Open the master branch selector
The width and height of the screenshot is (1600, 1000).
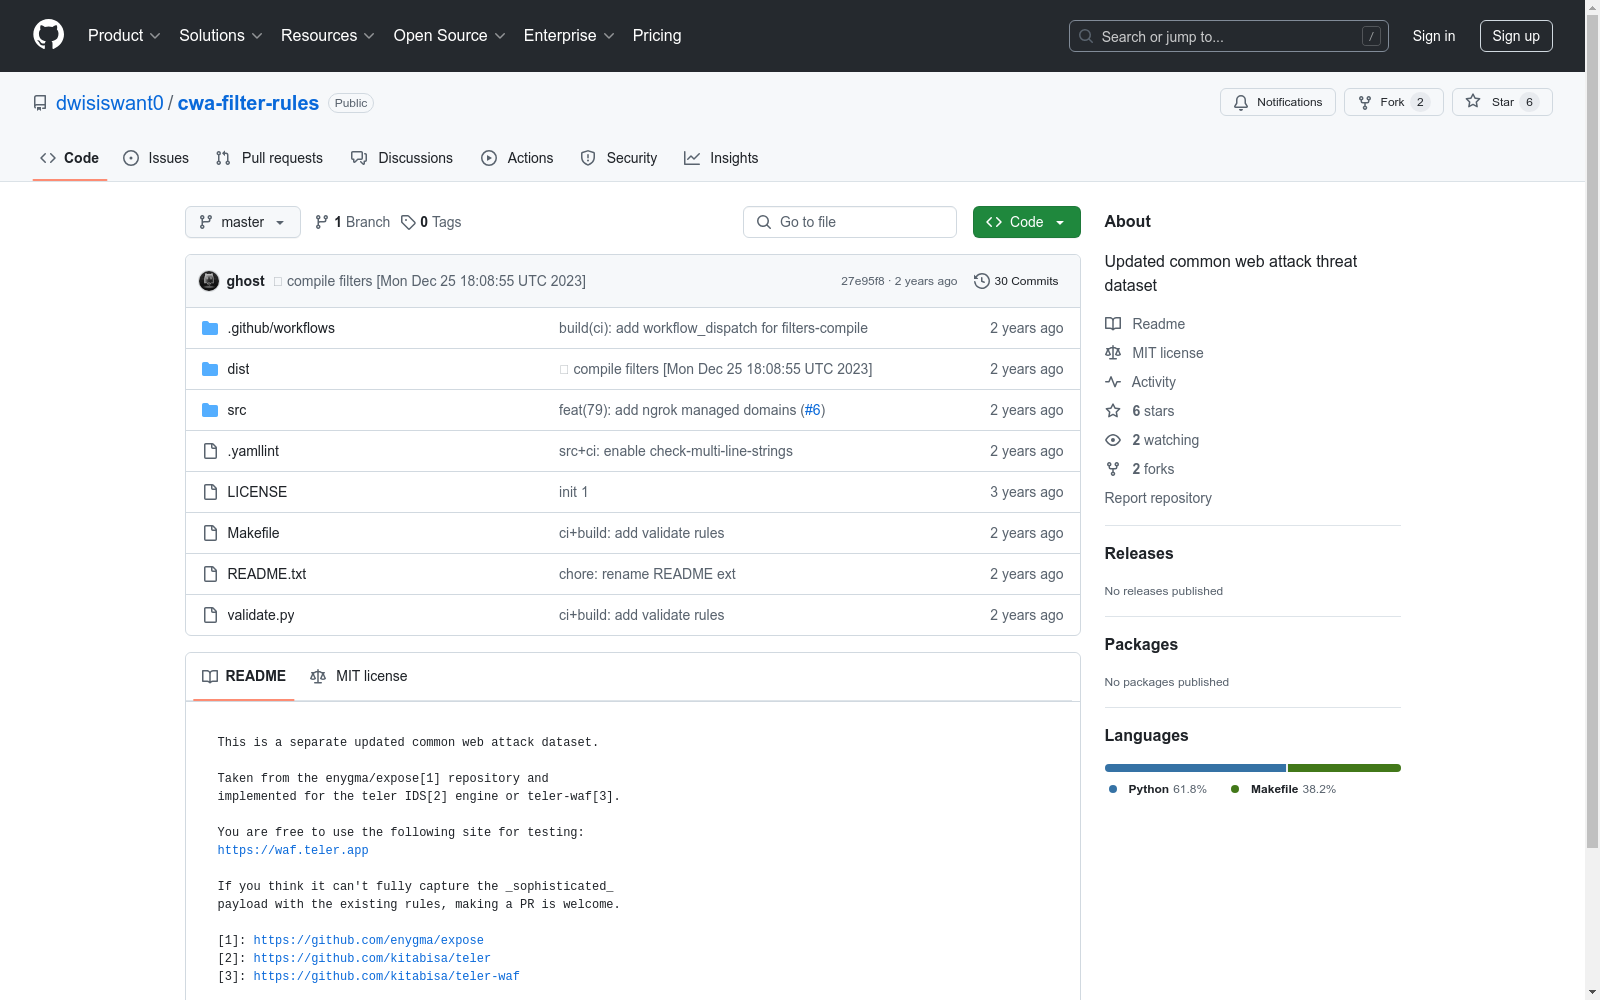click(x=243, y=222)
